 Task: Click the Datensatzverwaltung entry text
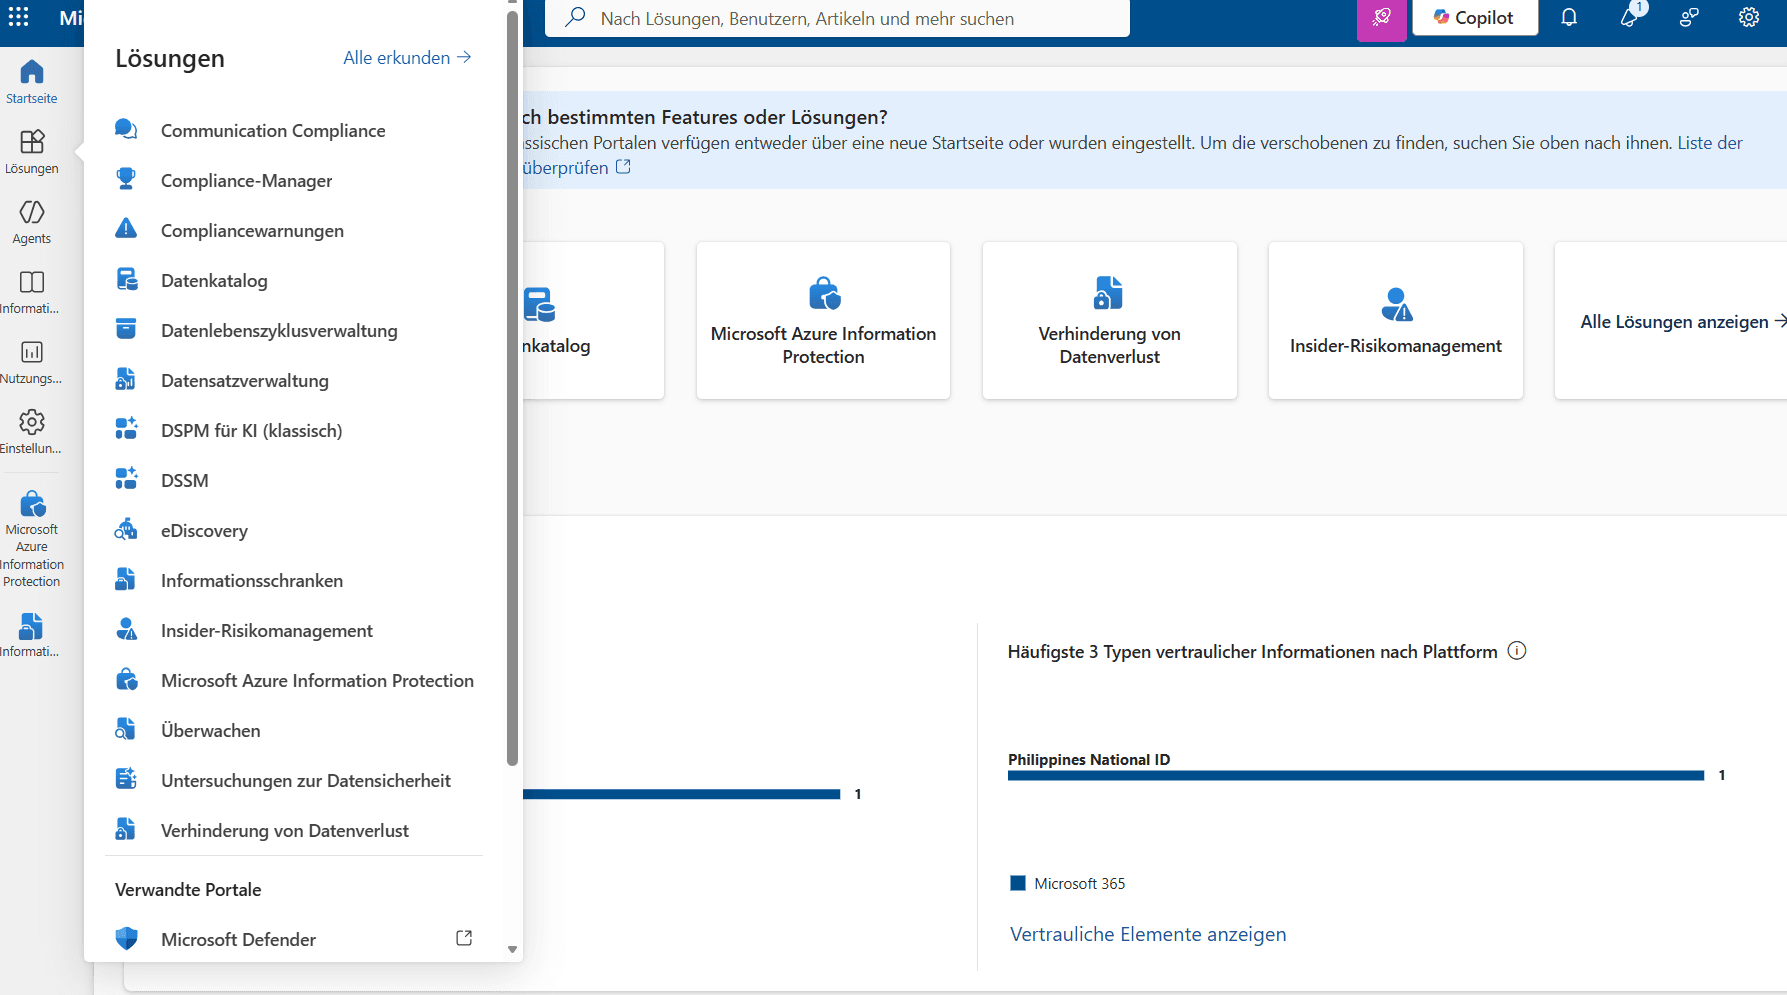click(x=245, y=380)
